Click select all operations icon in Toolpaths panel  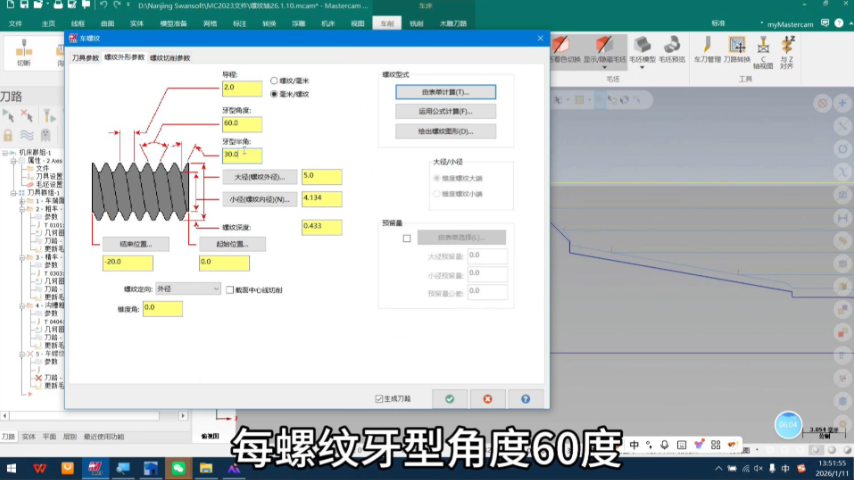click(9, 116)
